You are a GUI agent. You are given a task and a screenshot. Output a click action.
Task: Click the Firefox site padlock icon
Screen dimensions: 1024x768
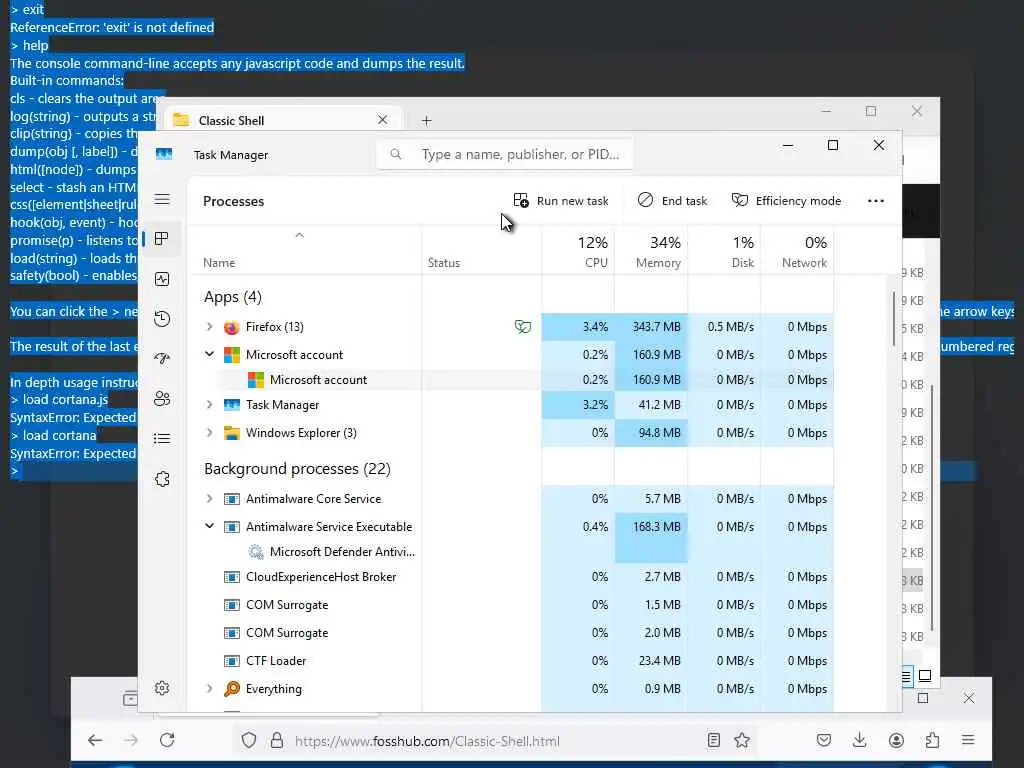(277, 740)
